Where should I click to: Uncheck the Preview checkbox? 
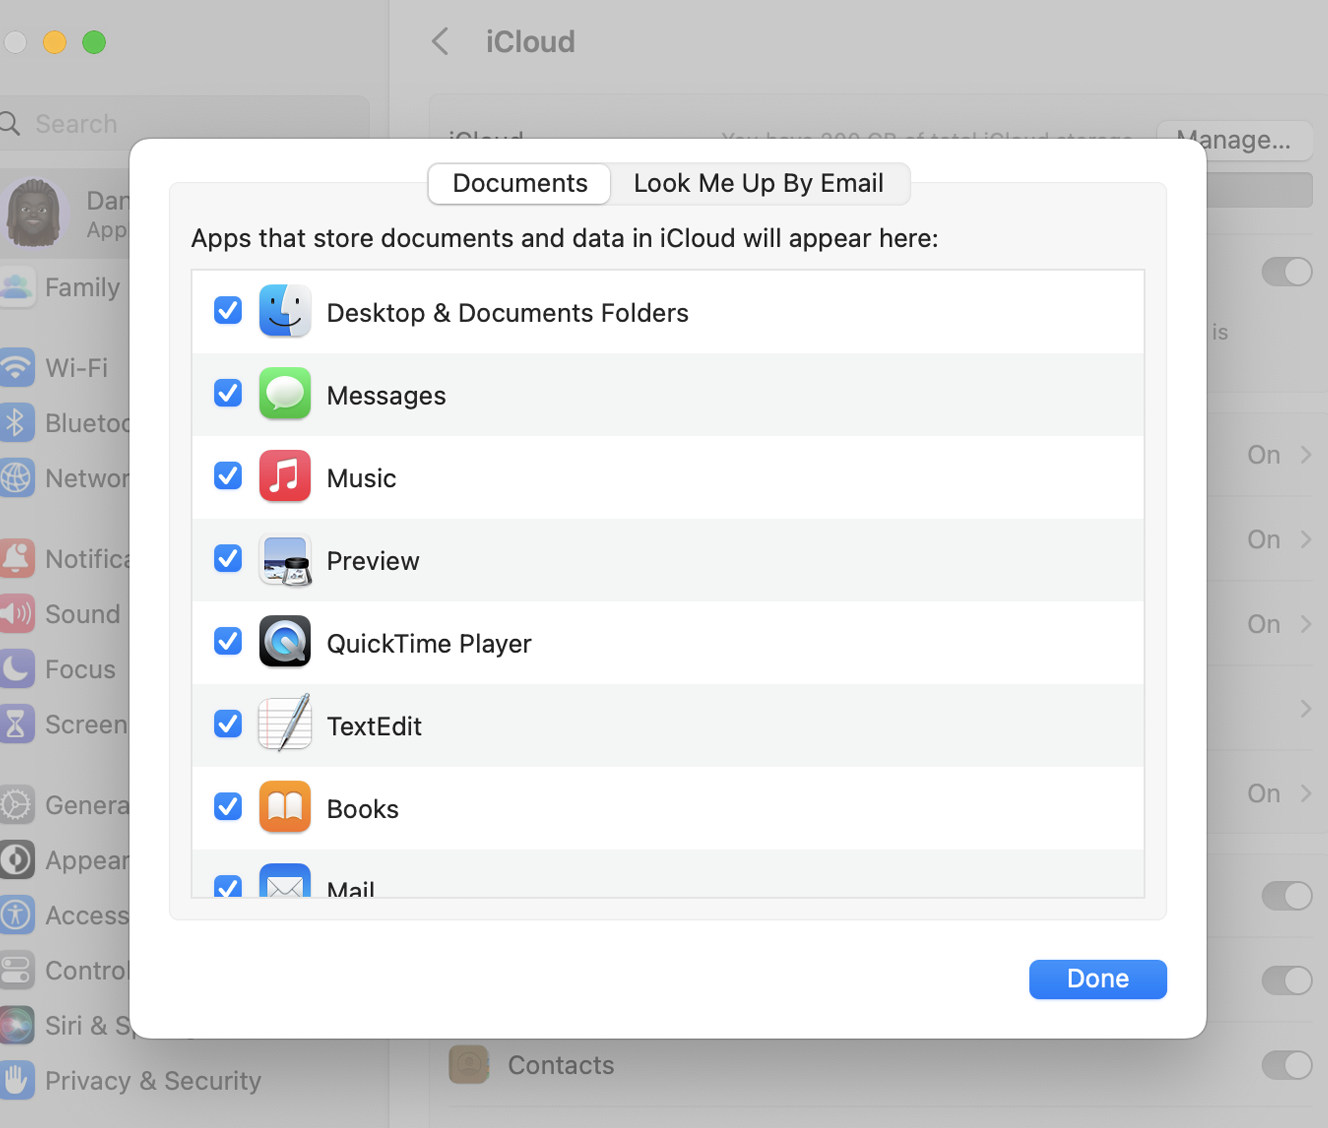[228, 558]
